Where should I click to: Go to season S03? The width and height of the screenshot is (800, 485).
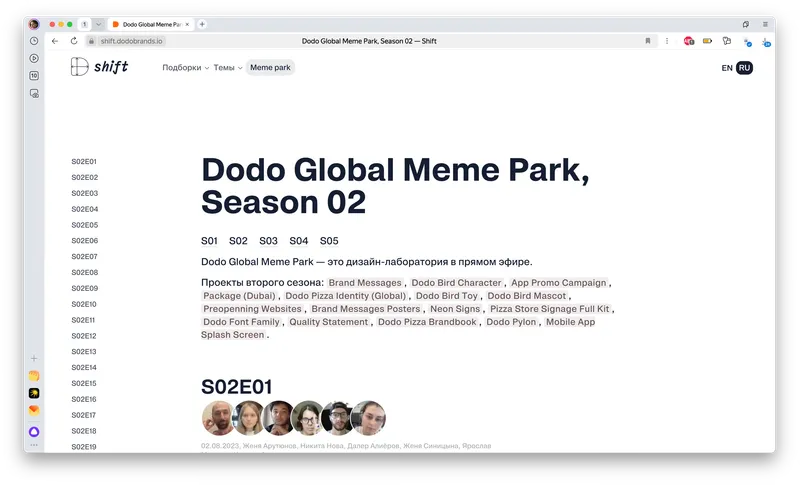tap(268, 241)
